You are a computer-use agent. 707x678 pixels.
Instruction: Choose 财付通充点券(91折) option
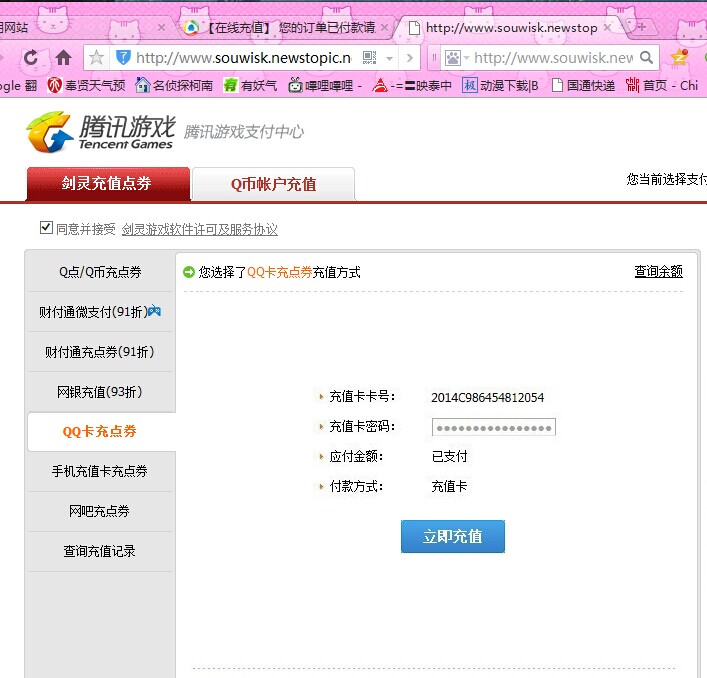[x=100, y=352]
